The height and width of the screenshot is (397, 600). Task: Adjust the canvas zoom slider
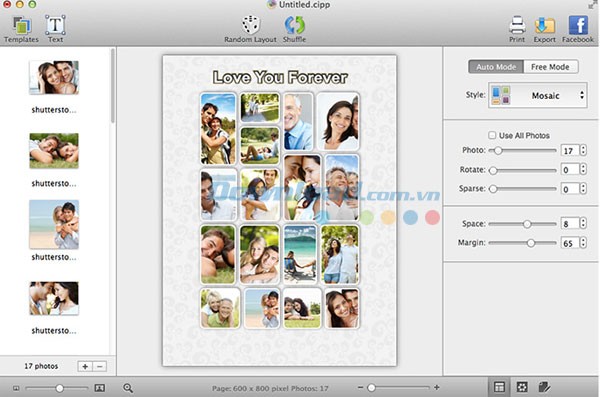click(x=398, y=387)
